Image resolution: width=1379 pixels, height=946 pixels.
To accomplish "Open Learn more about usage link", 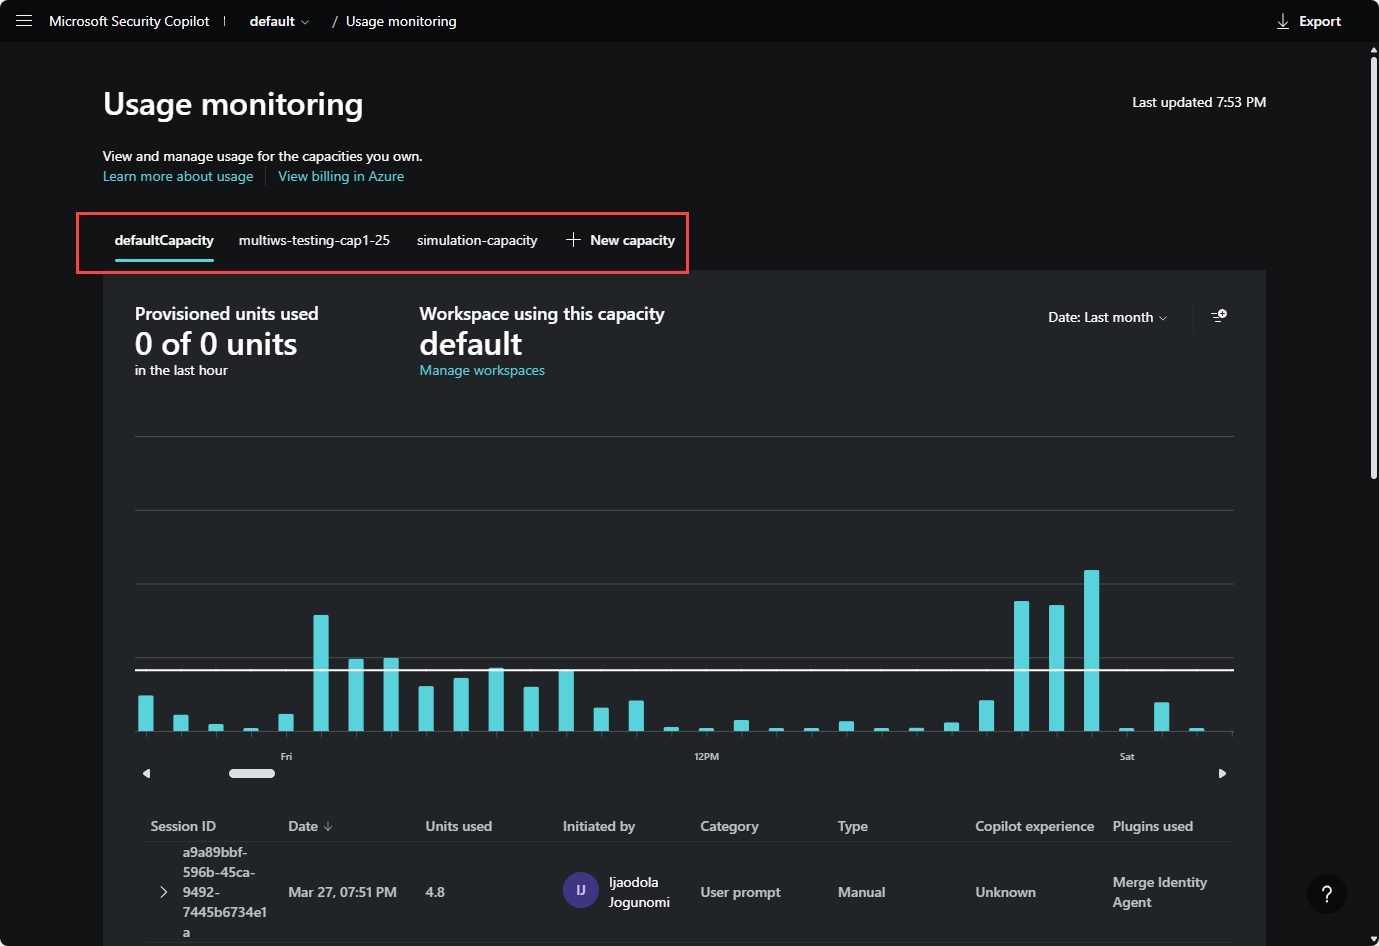I will 178,176.
